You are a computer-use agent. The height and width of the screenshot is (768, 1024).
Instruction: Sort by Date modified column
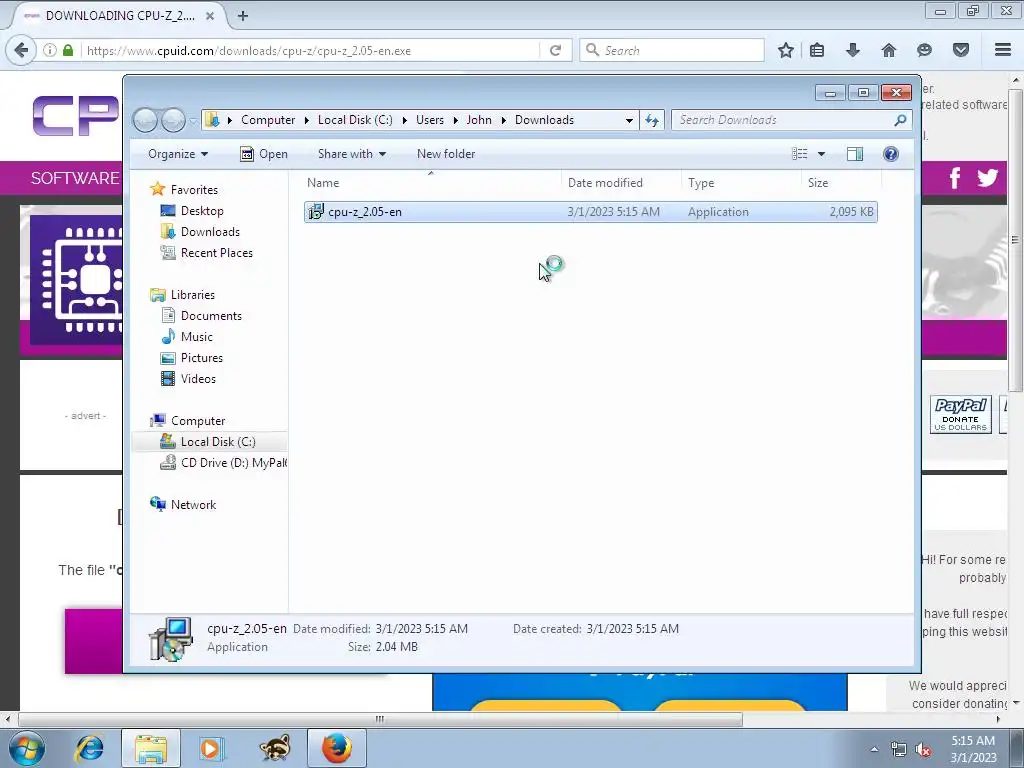tap(621, 183)
